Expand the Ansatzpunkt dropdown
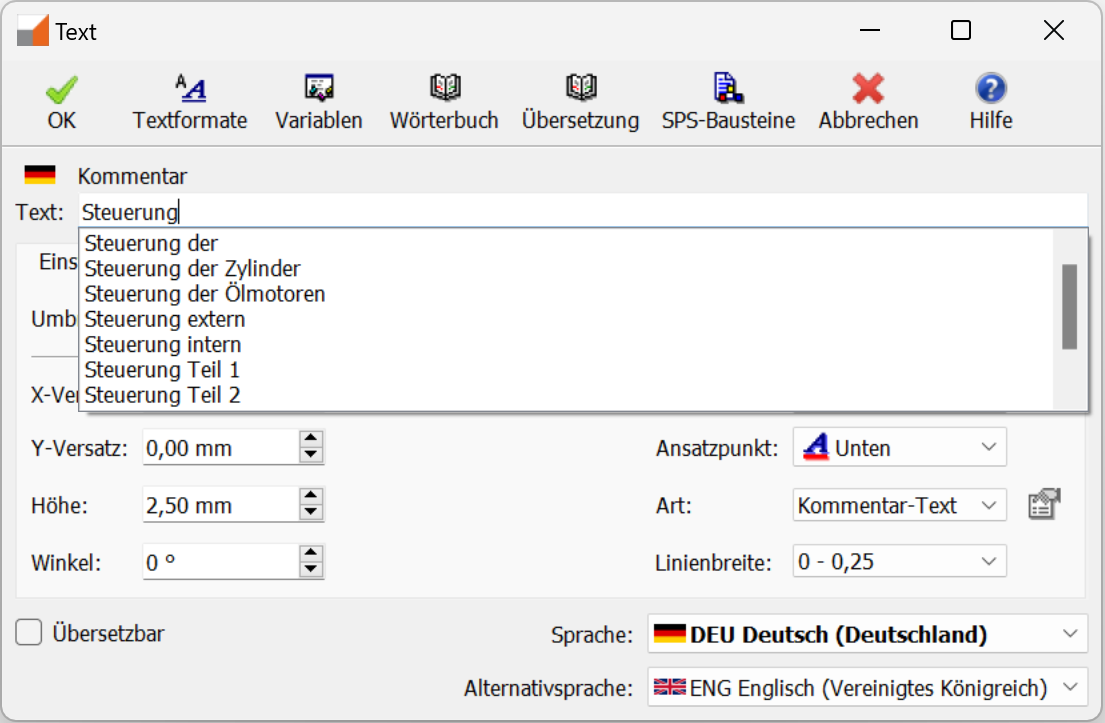The height and width of the screenshot is (723, 1105). pyautogui.click(x=988, y=448)
